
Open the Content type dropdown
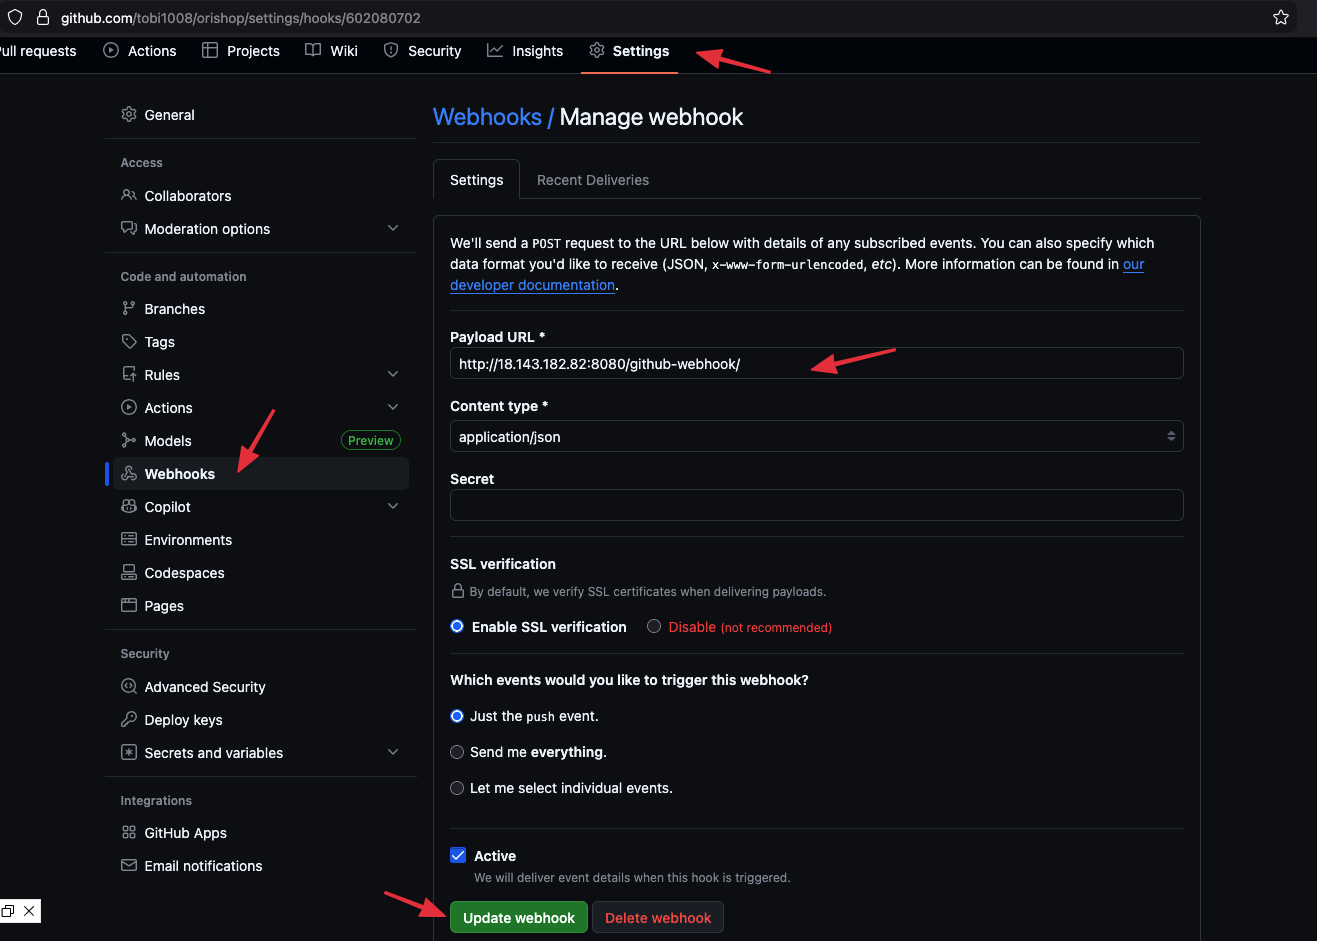pos(816,437)
